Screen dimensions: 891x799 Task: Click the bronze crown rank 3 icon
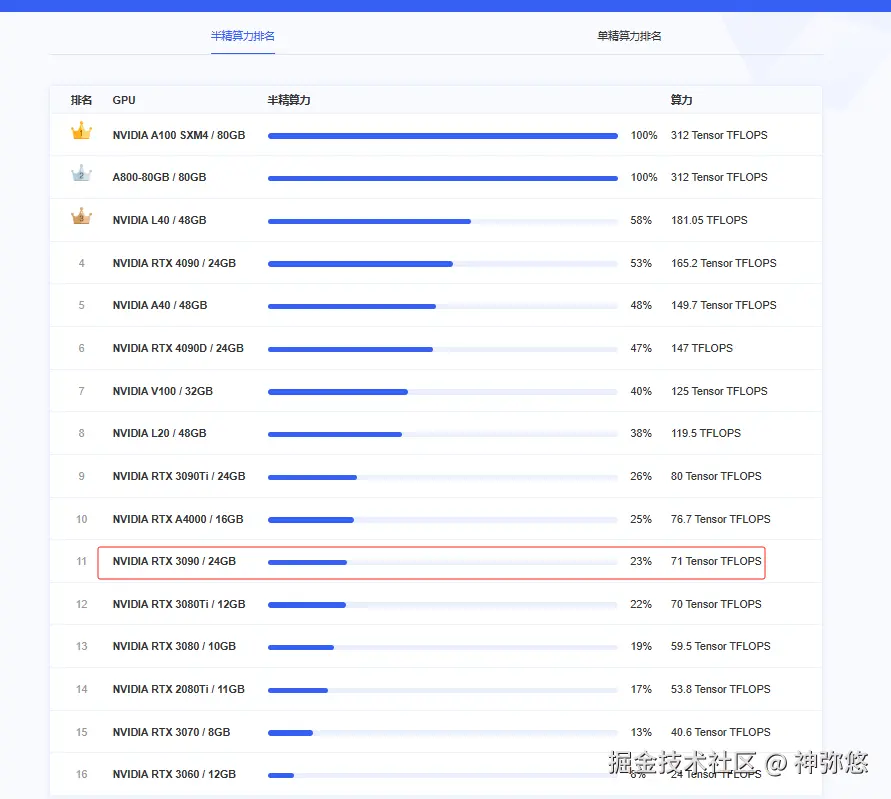[81, 216]
